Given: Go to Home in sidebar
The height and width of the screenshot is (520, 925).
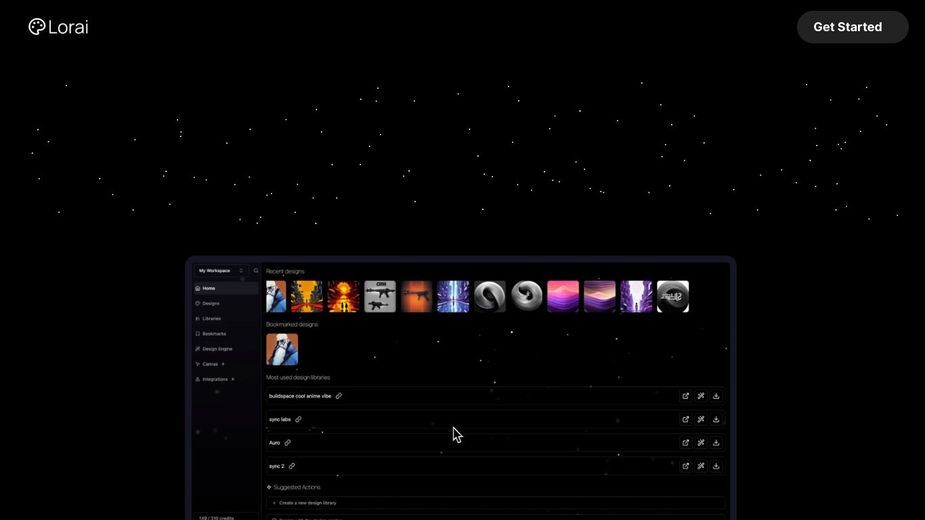Looking at the screenshot, I should [x=225, y=289].
